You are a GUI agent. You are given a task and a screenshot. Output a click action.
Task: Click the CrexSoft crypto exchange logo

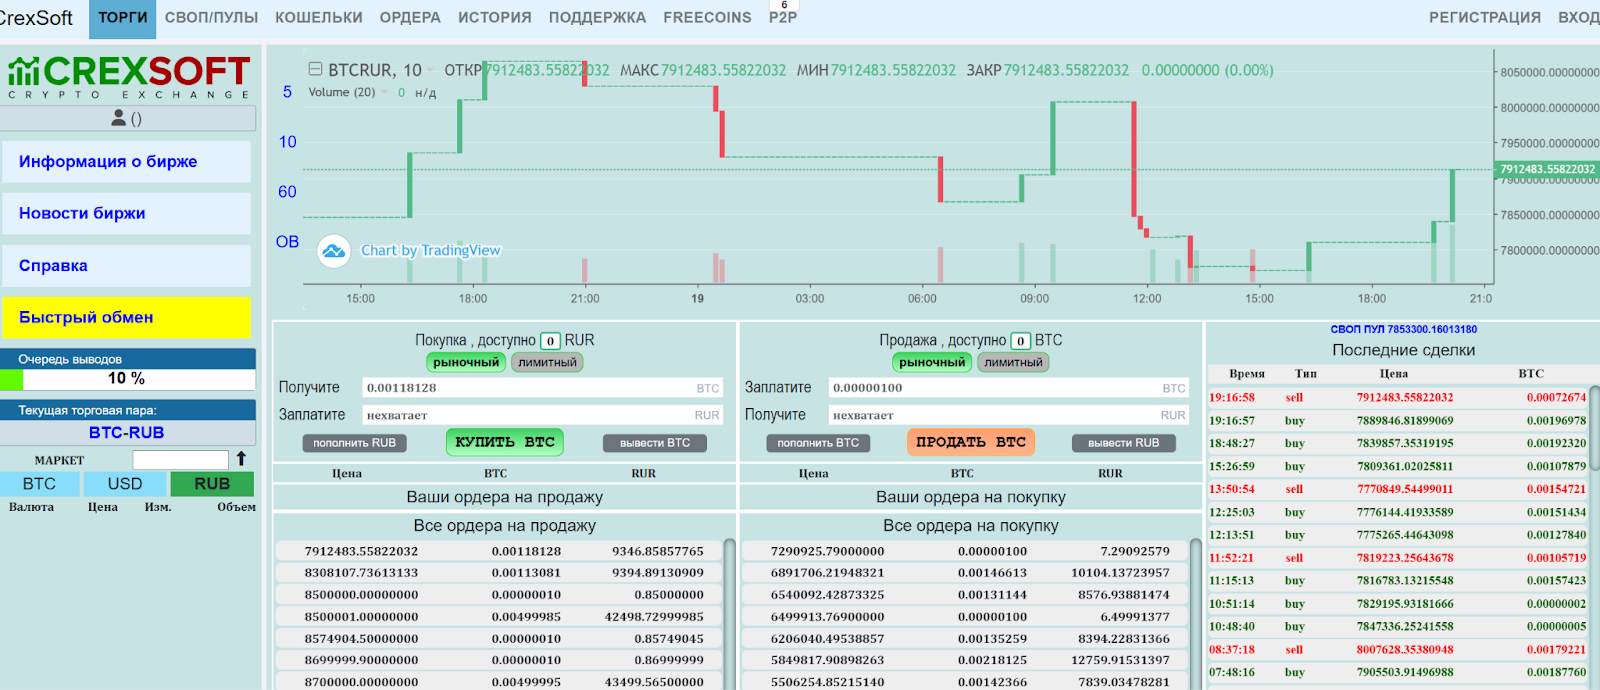coord(128,77)
